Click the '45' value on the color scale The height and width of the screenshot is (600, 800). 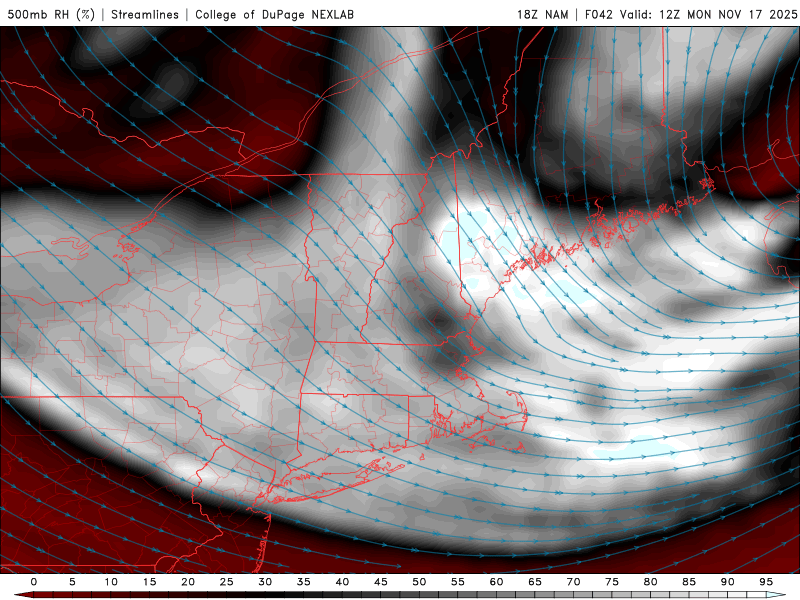(x=381, y=582)
